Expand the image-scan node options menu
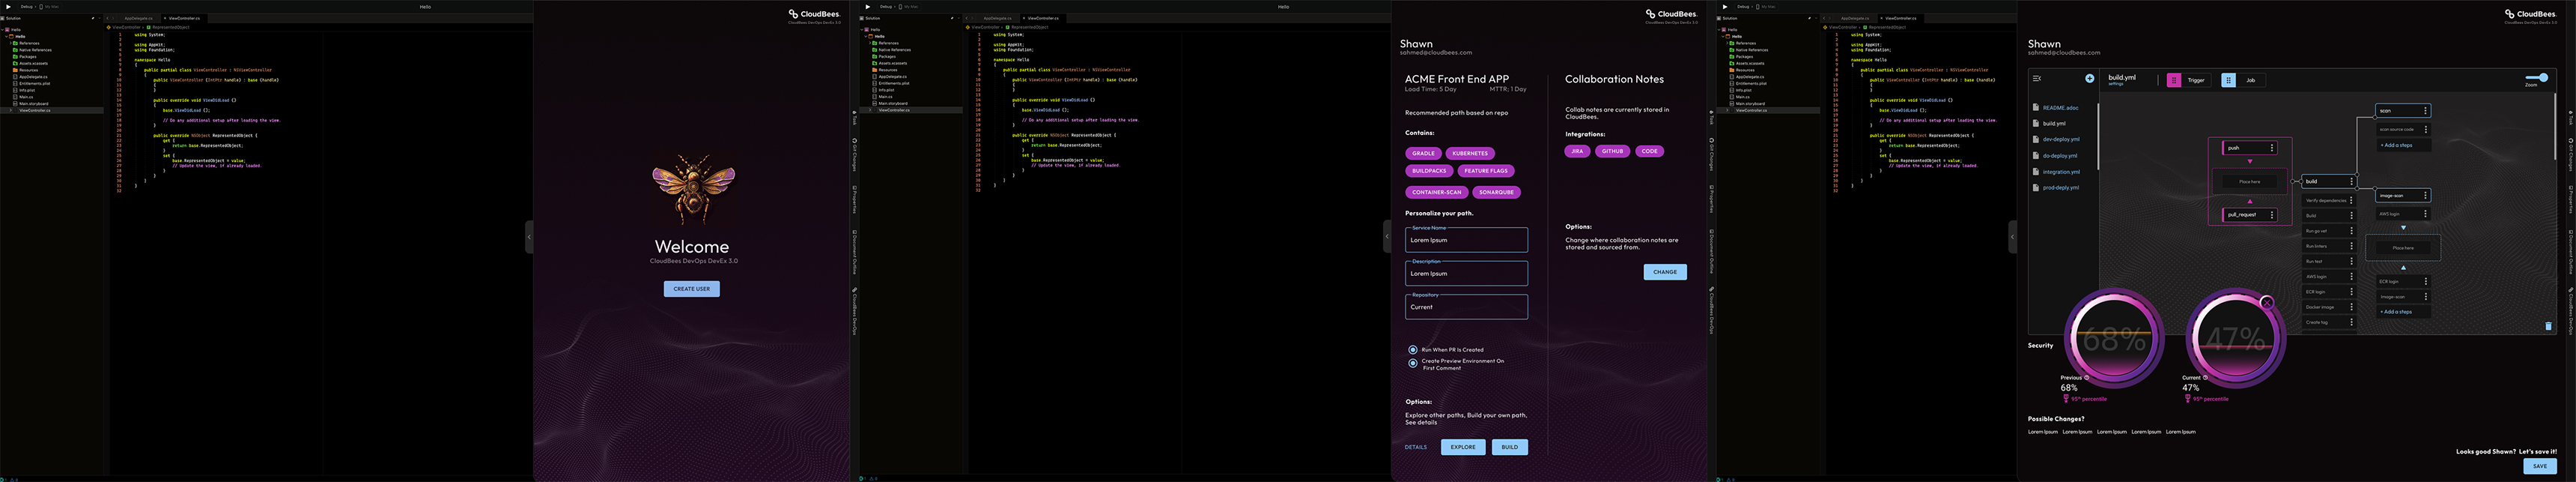 click(x=2426, y=195)
